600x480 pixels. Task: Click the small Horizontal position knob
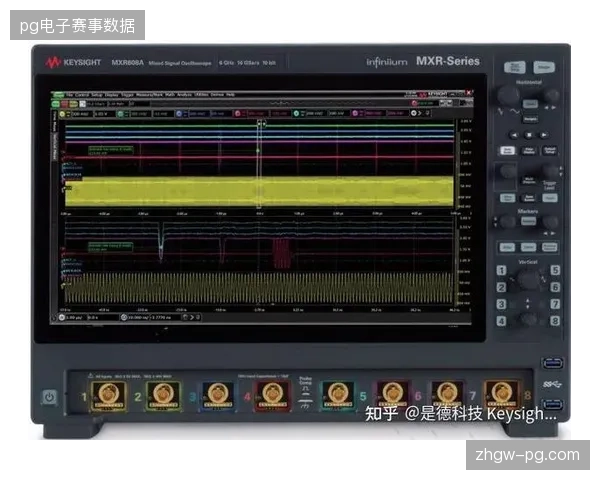551,95
